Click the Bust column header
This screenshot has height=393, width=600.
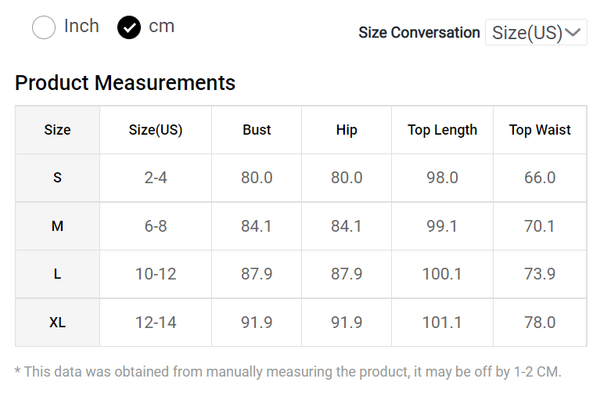tap(256, 130)
